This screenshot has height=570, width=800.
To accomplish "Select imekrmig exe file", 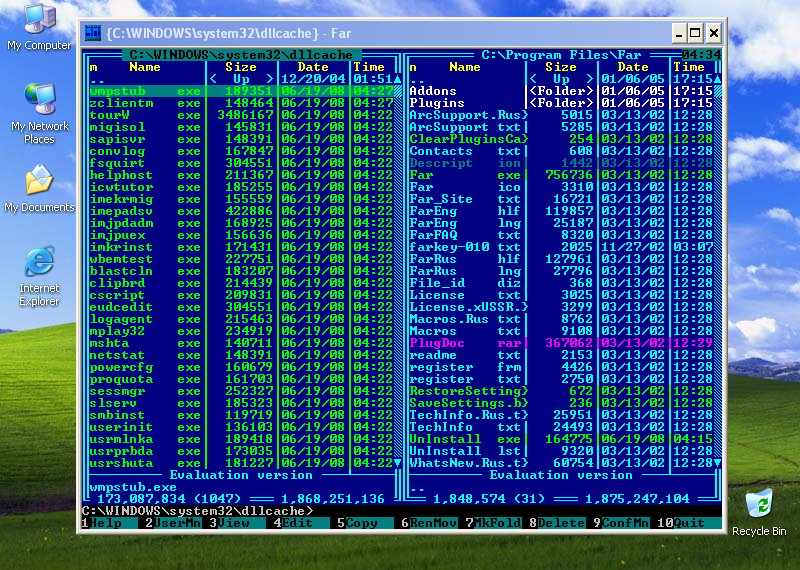I will [241, 199].
